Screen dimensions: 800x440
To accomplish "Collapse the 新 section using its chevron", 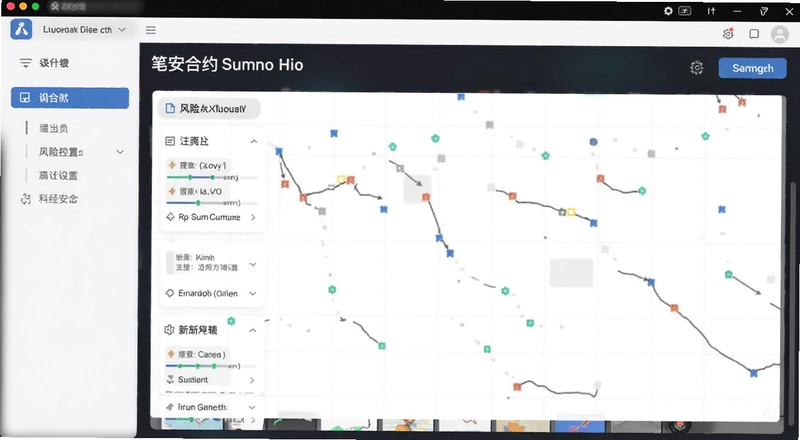I will [253, 330].
